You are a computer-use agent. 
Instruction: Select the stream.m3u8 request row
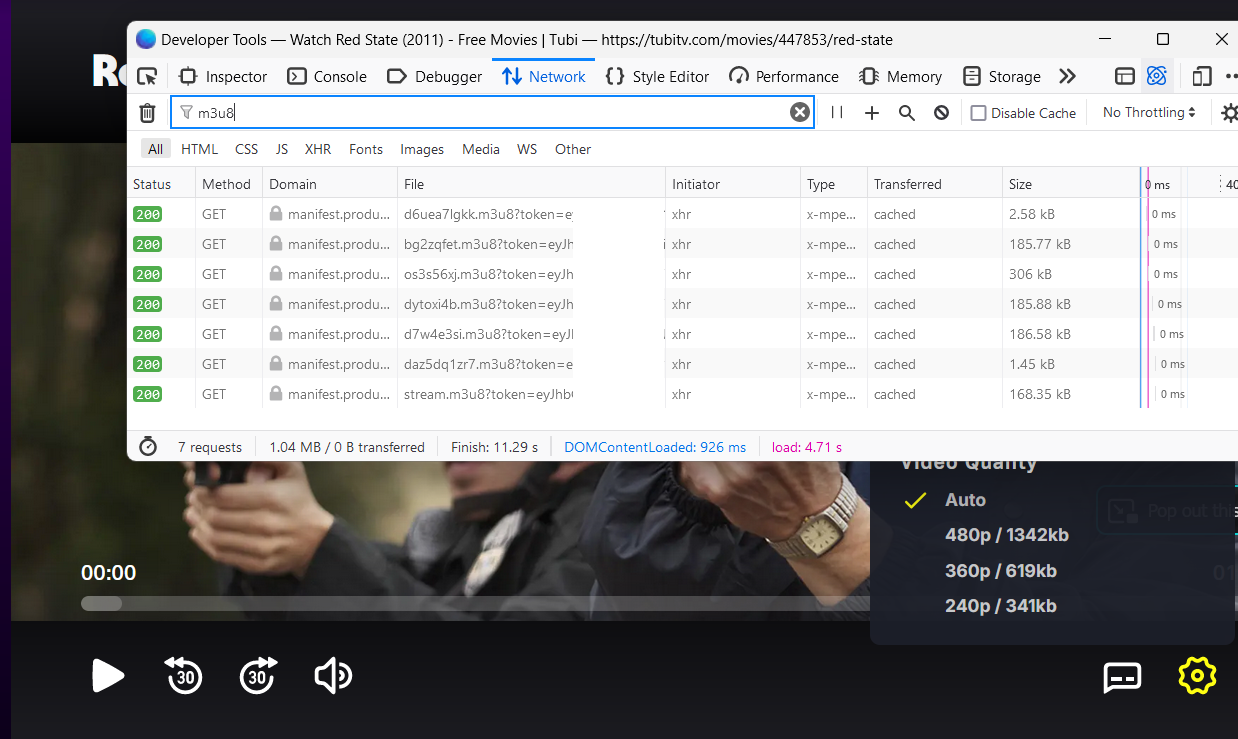tap(683, 394)
